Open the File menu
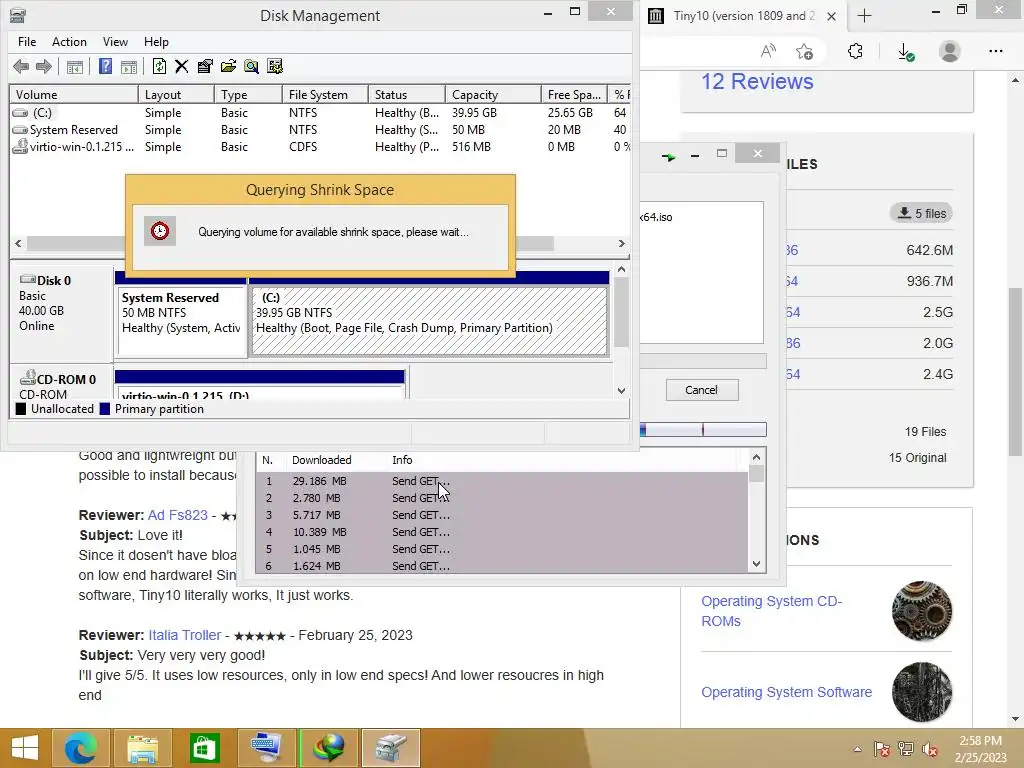Viewport: 1024px width, 768px height. pyautogui.click(x=27, y=42)
